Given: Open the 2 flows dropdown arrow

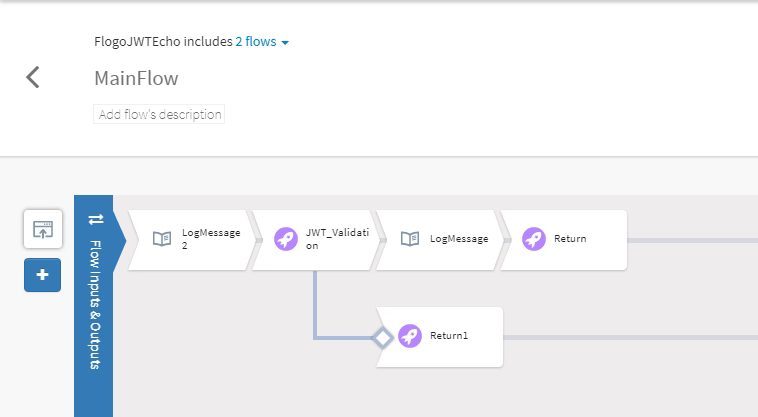Looking at the screenshot, I should coord(285,43).
